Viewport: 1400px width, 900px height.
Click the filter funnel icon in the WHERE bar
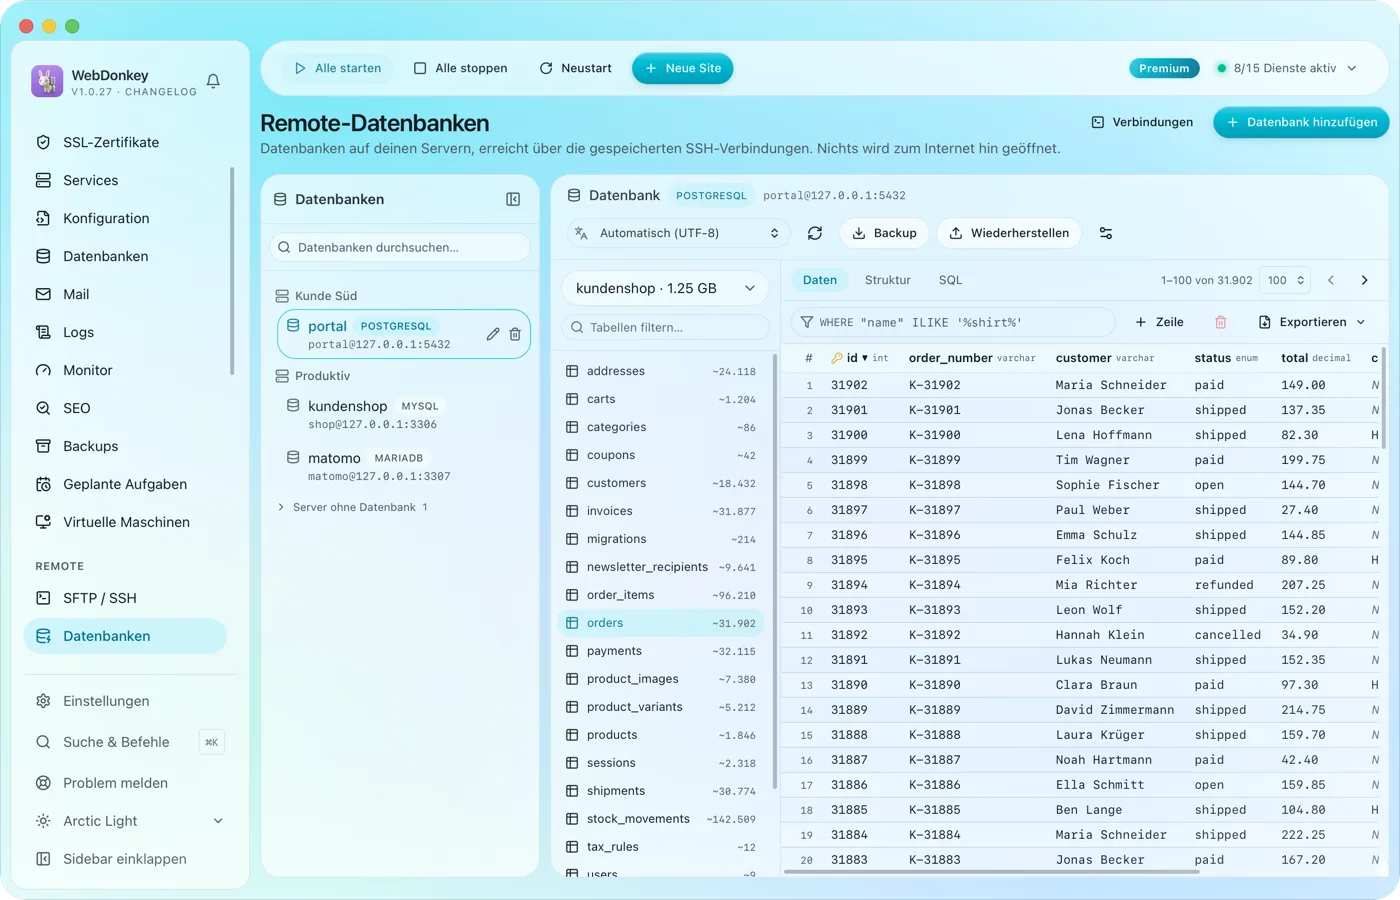click(x=806, y=322)
